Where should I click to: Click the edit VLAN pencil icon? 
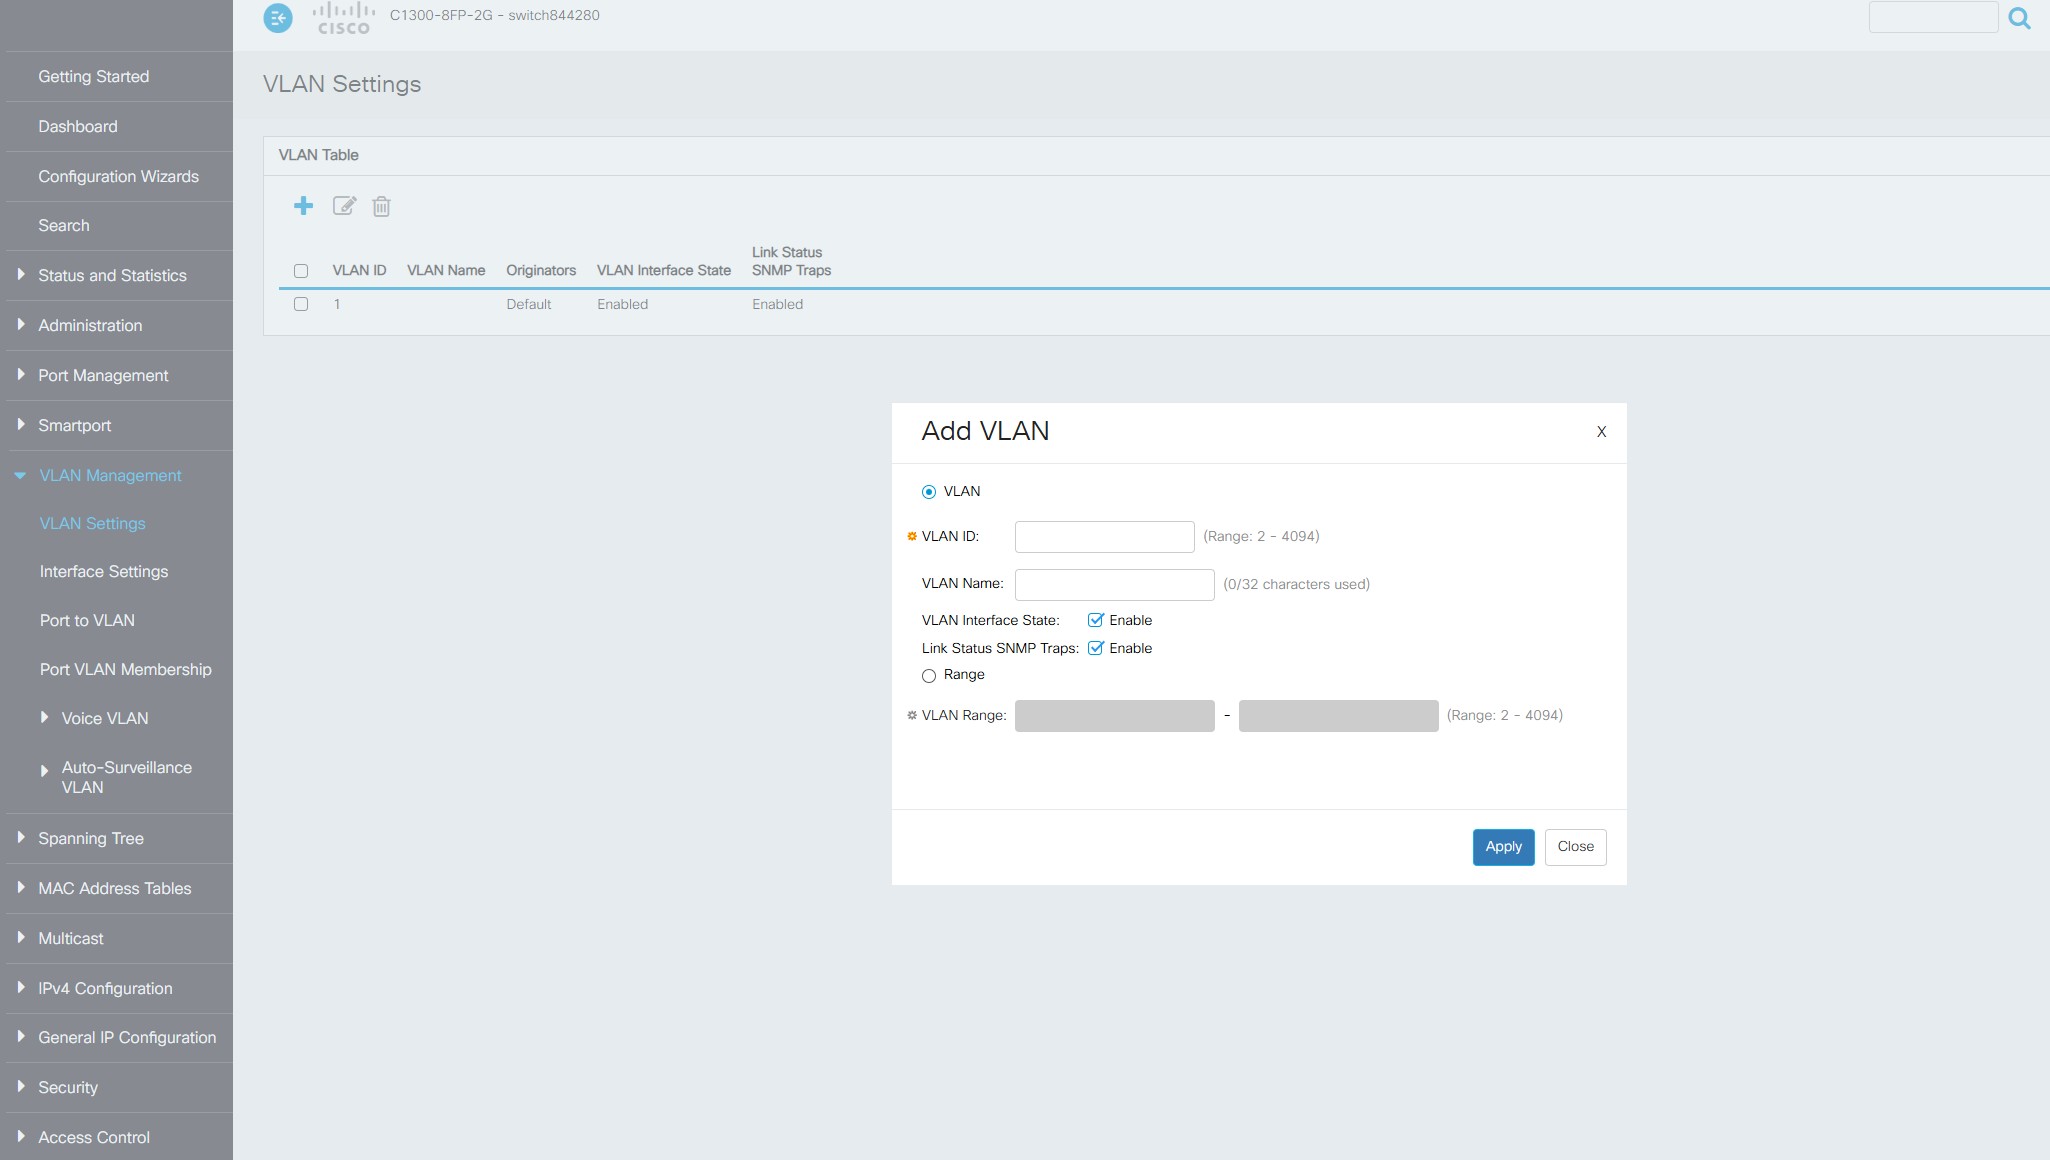click(x=344, y=206)
